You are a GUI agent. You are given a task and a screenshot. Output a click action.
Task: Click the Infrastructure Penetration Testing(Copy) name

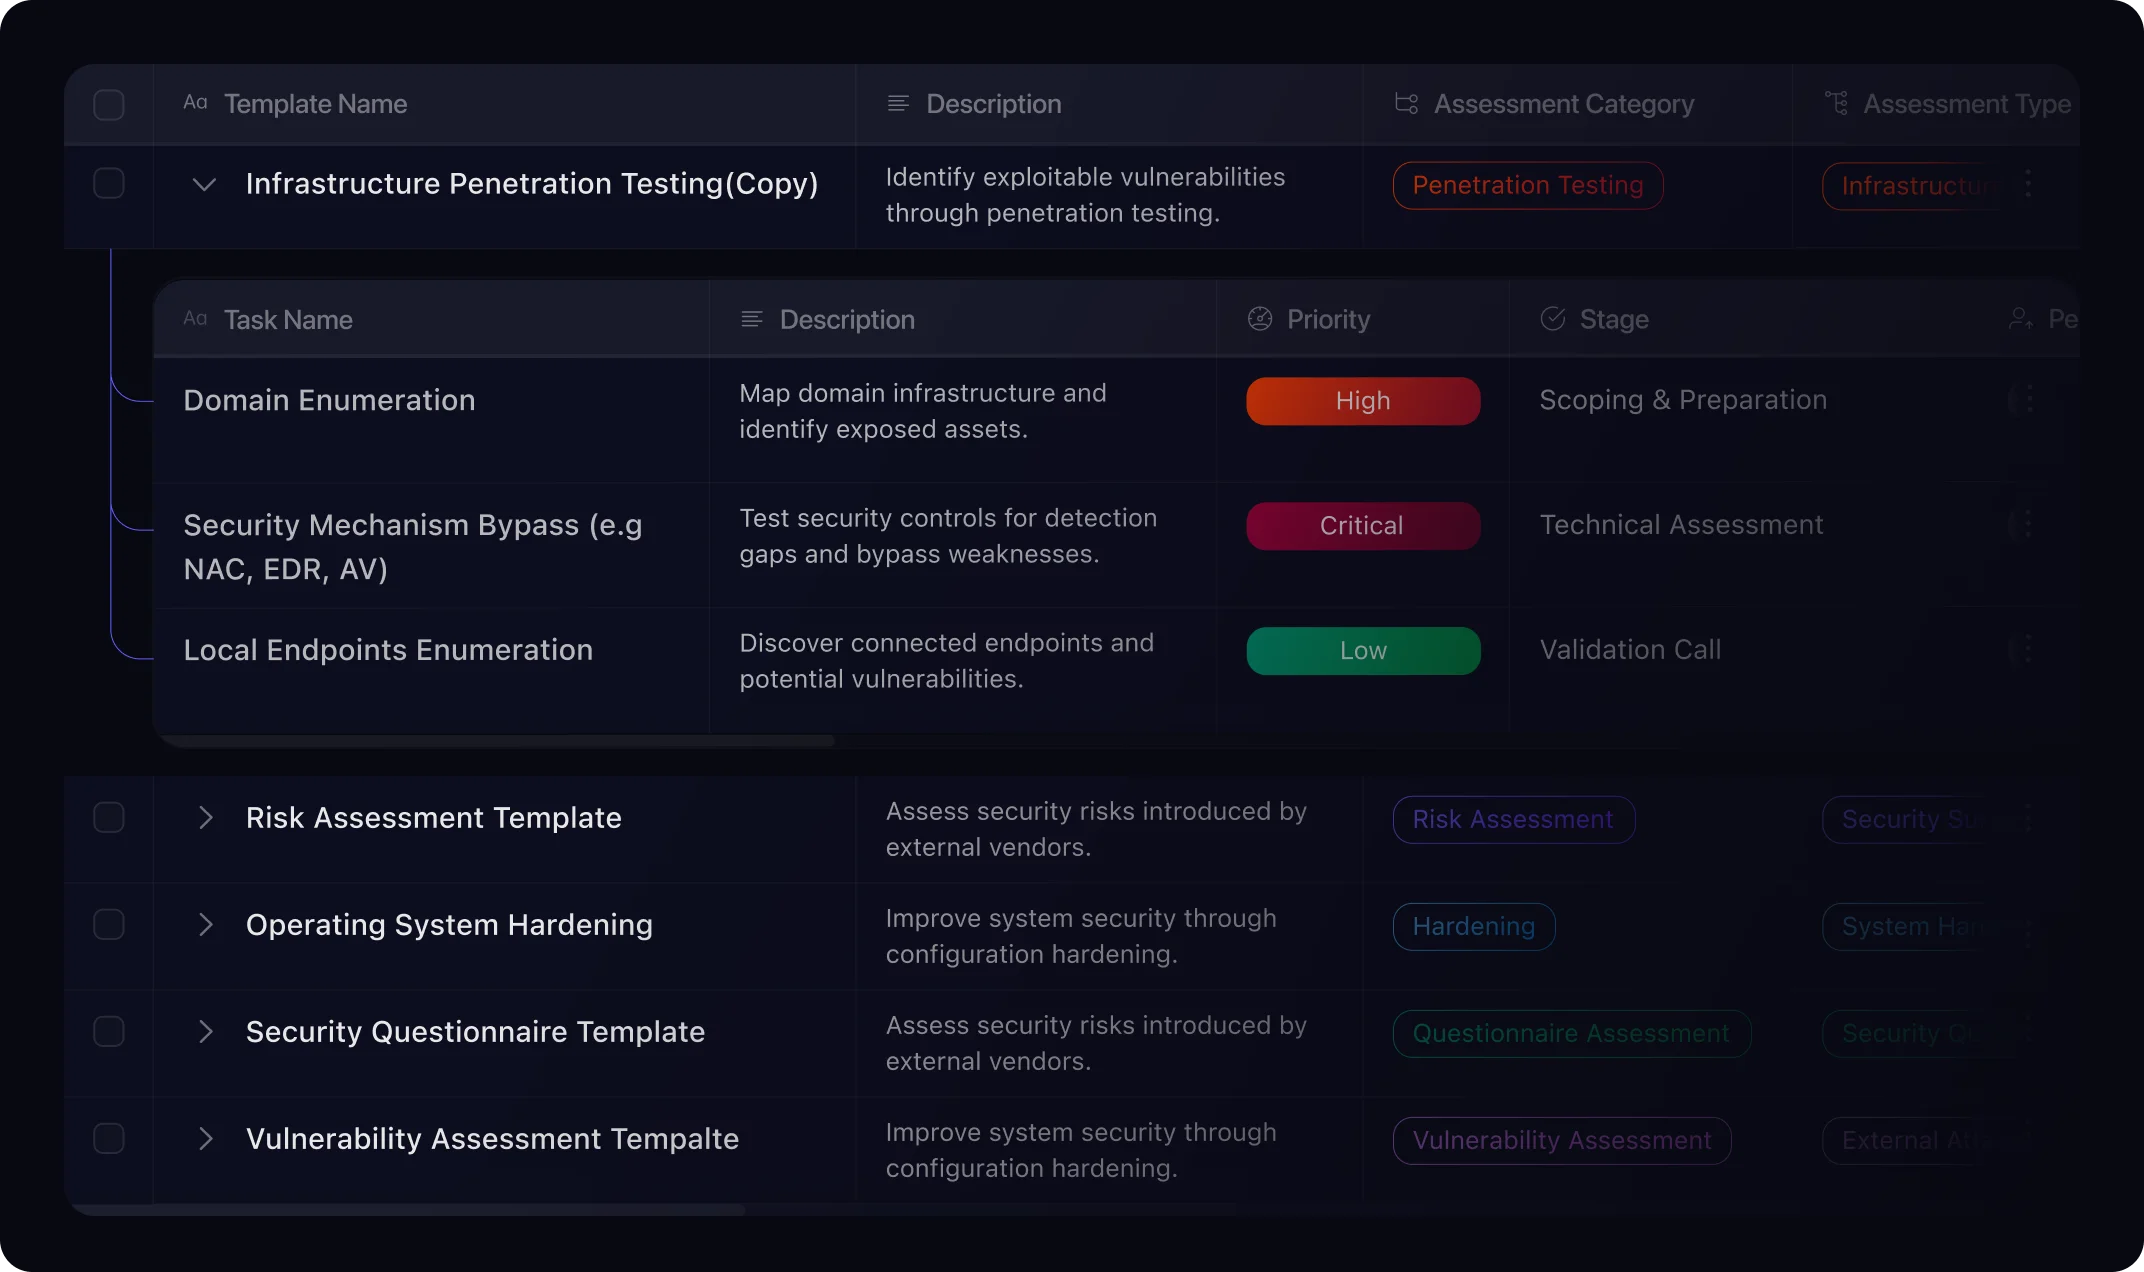(532, 184)
